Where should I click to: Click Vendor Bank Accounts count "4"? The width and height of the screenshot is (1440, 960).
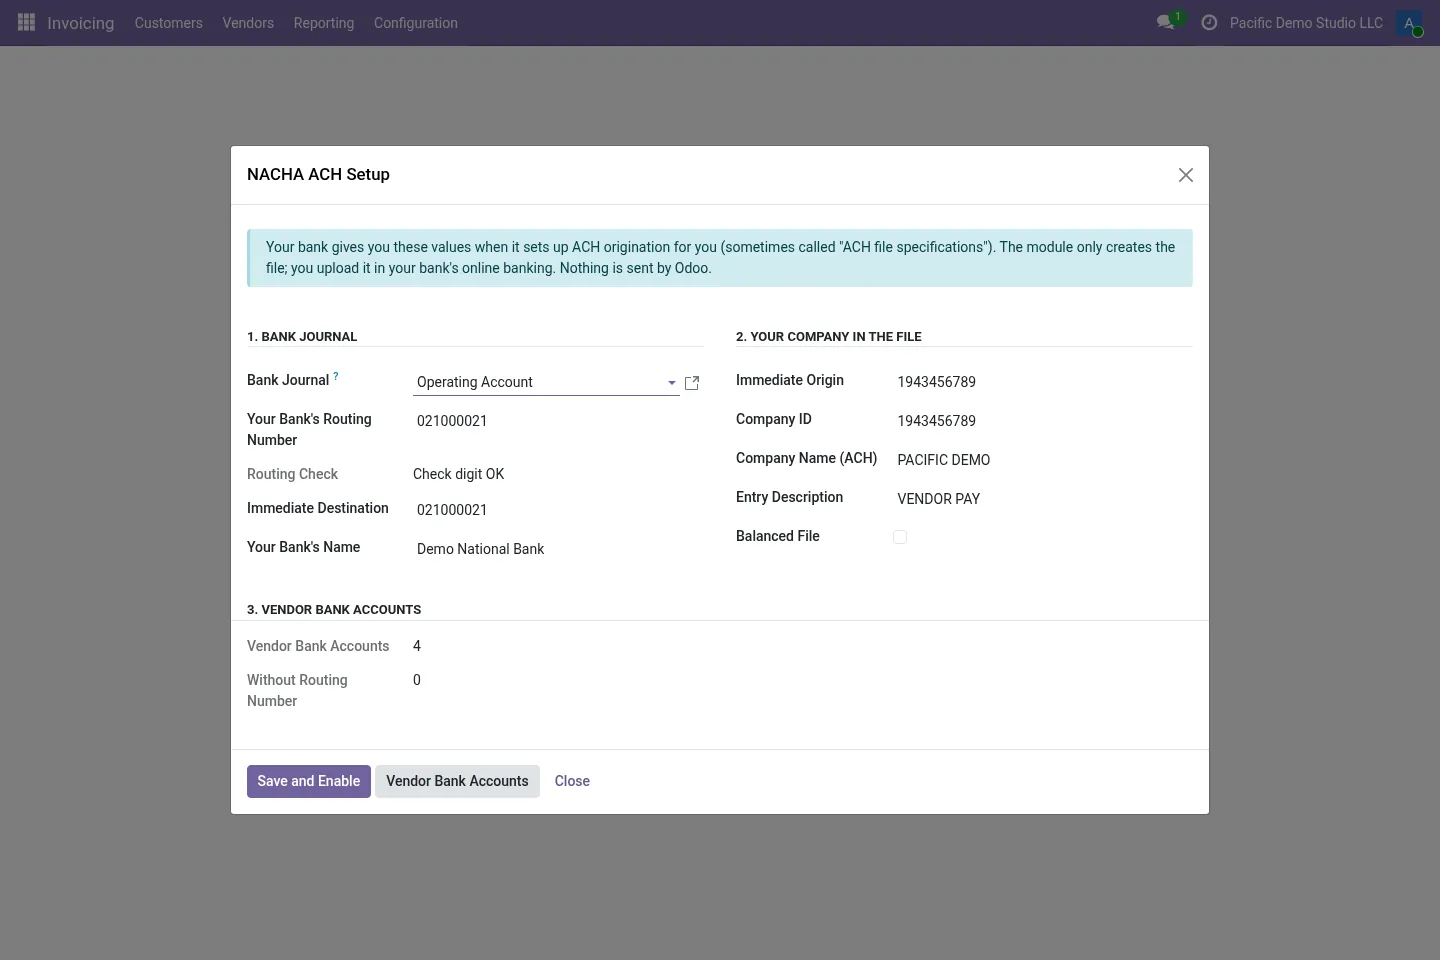click(x=417, y=646)
